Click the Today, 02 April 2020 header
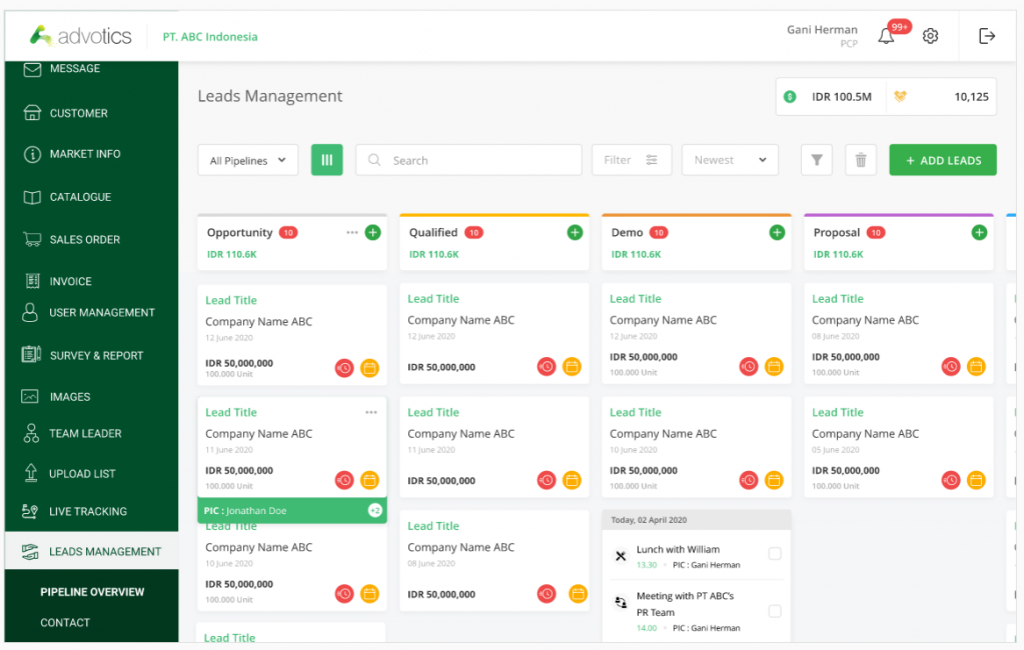This screenshot has height=650, width=1024. [x=696, y=520]
